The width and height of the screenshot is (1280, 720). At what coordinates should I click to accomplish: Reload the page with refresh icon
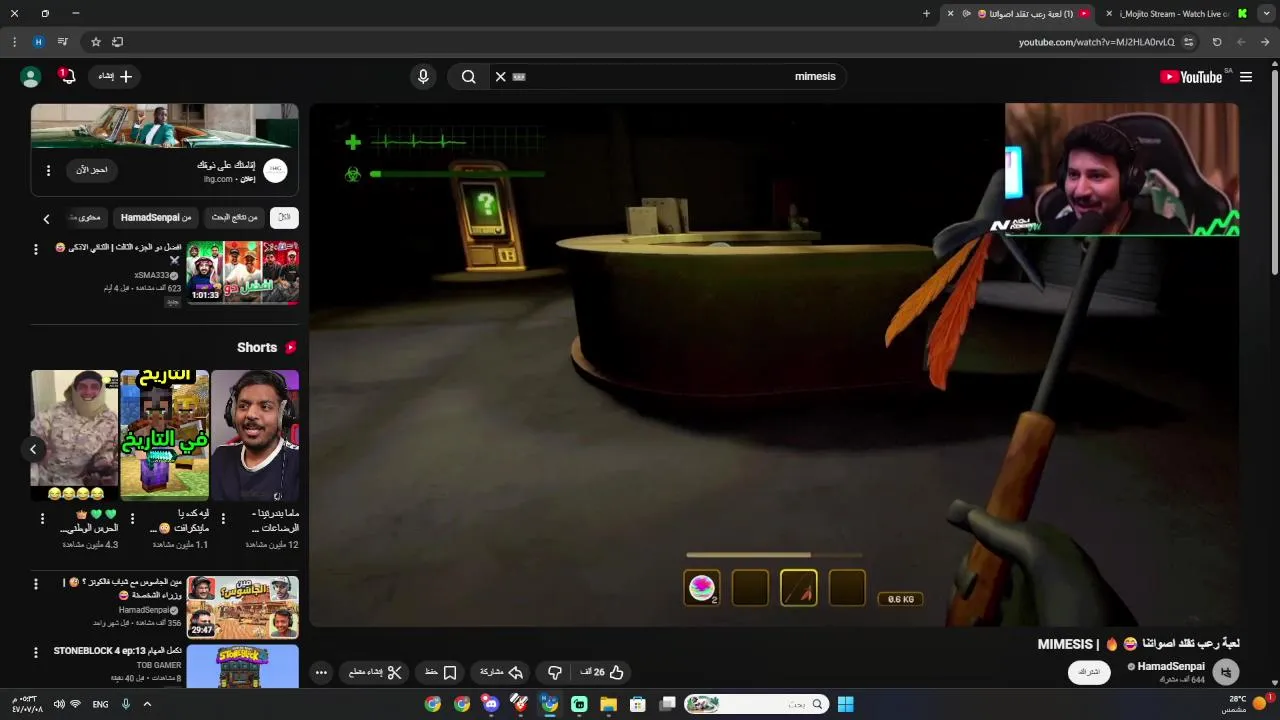tap(1217, 42)
